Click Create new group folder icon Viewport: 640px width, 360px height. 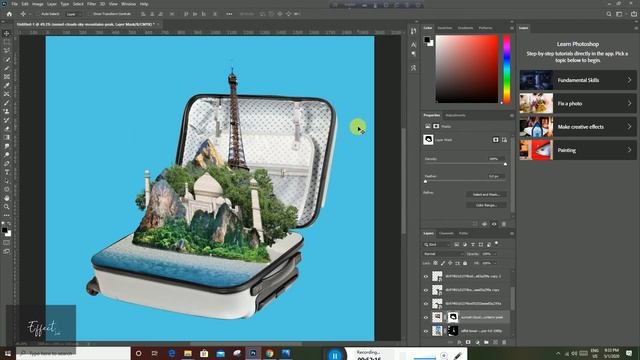tap(486, 342)
